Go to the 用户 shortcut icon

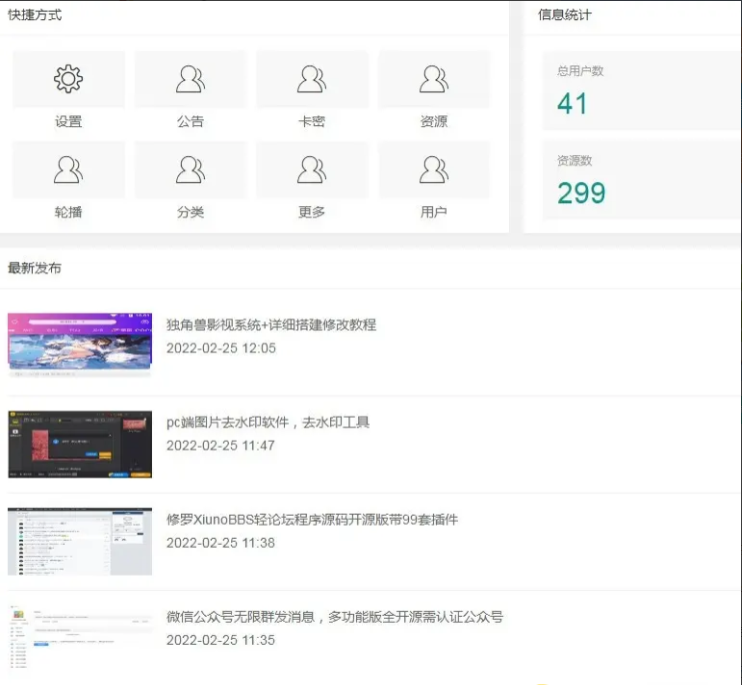click(434, 170)
